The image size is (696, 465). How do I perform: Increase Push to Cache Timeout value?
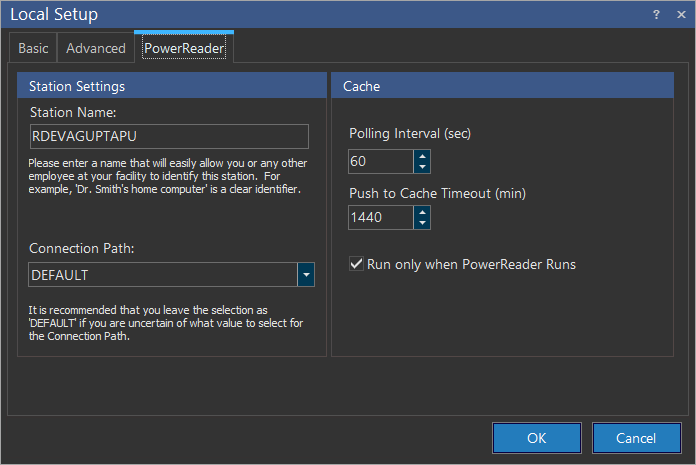pyautogui.click(x=422, y=212)
